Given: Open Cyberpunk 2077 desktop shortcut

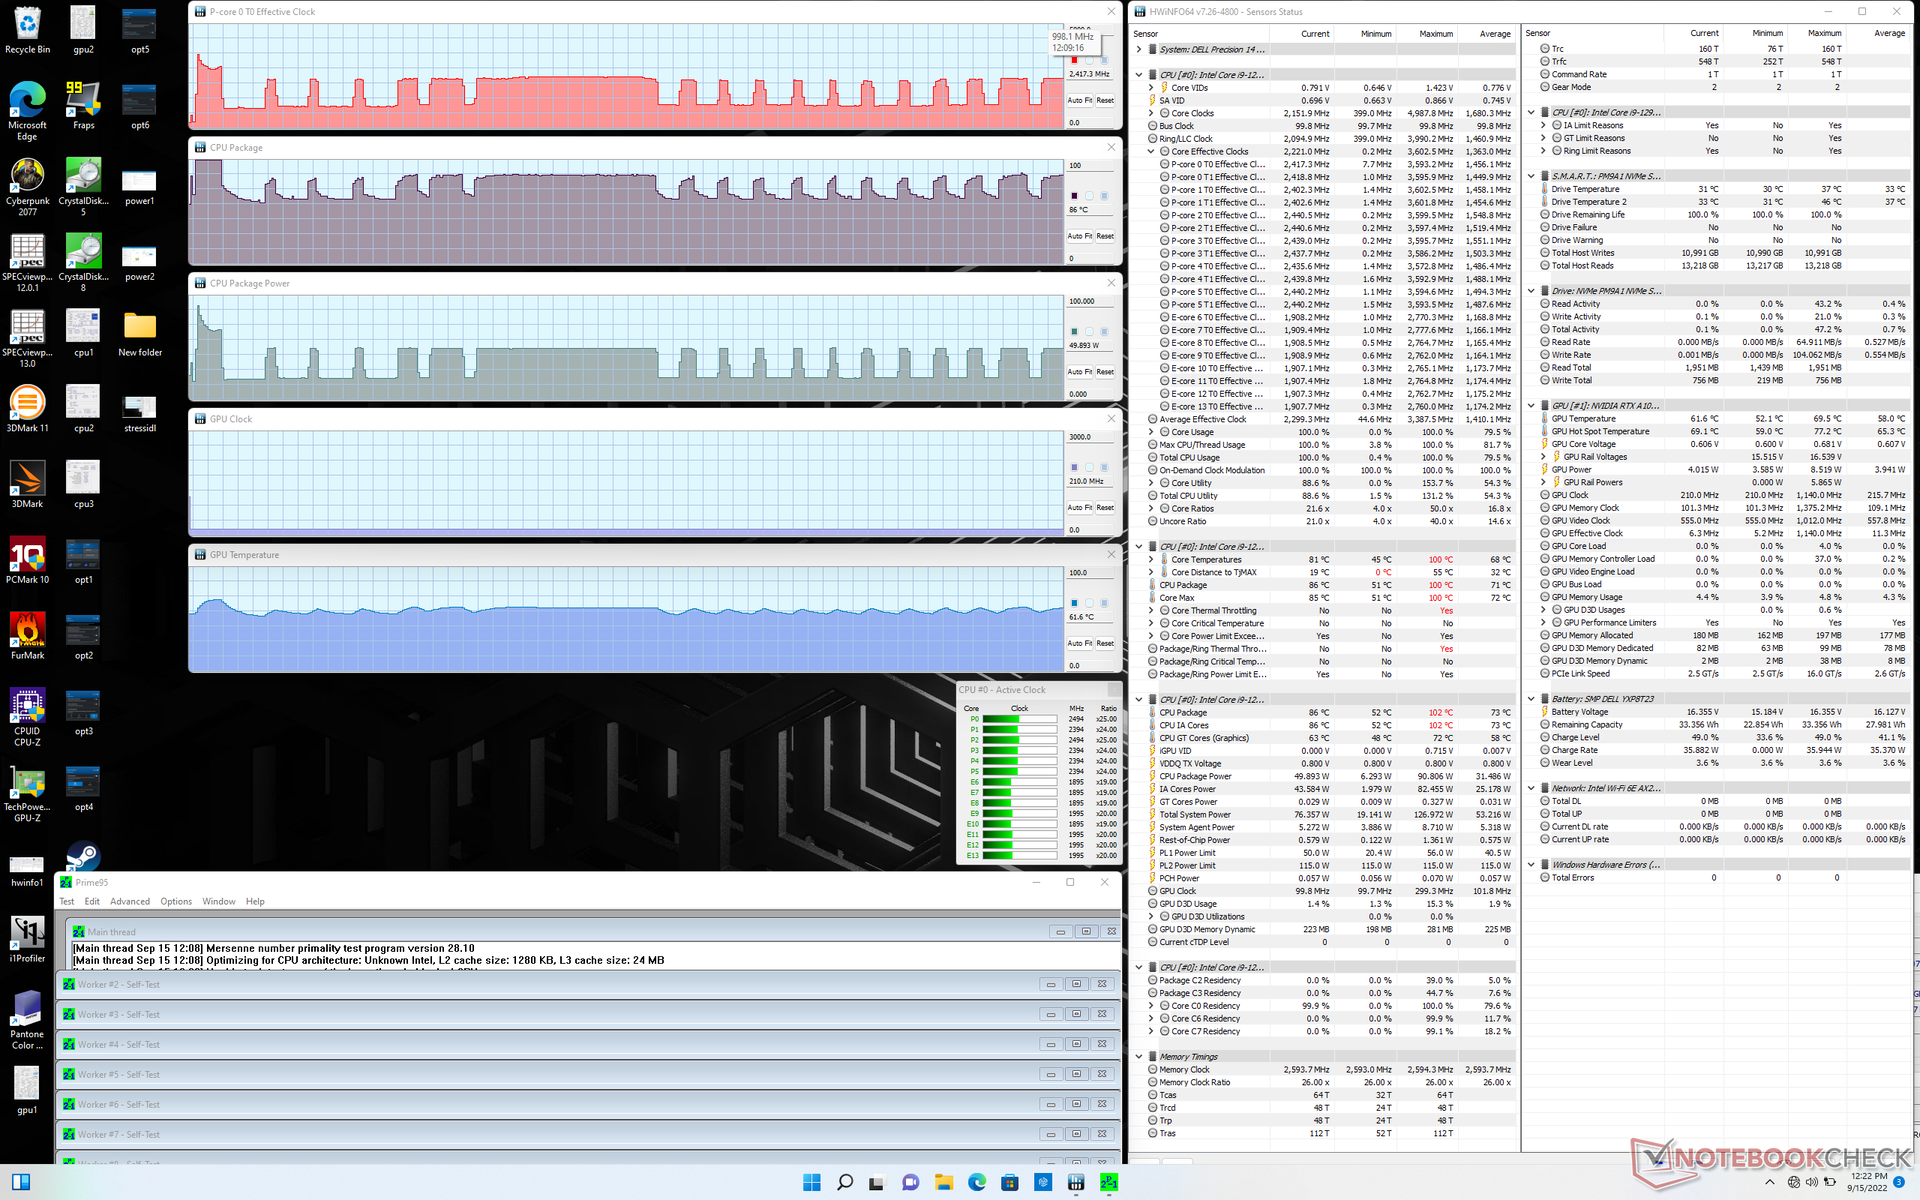Looking at the screenshot, I should pyautogui.click(x=27, y=176).
